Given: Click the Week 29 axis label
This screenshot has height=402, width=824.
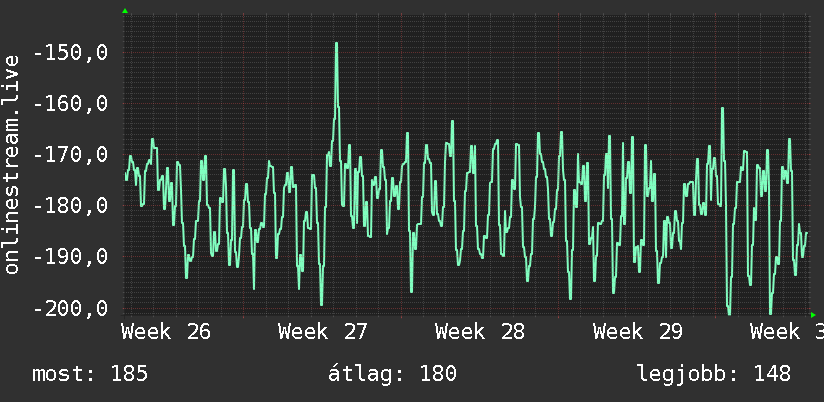Looking at the screenshot, I should pyautogui.click(x=637, y=332).
